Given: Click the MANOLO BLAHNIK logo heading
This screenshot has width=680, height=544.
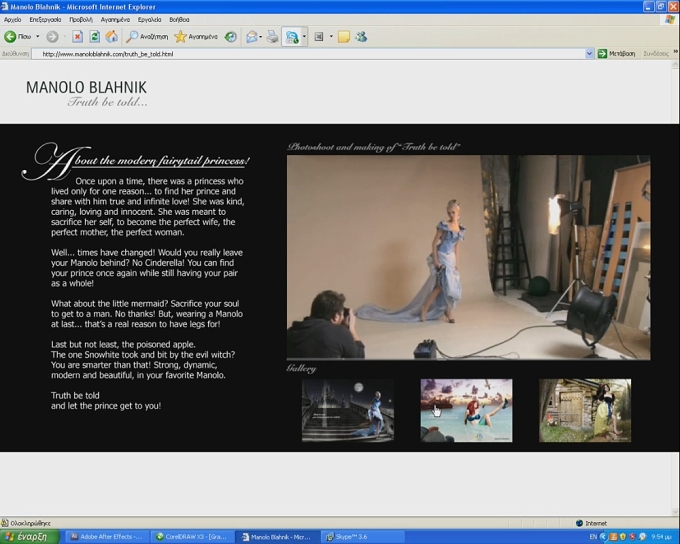Looking at the screenshot, I should (86, 87).
